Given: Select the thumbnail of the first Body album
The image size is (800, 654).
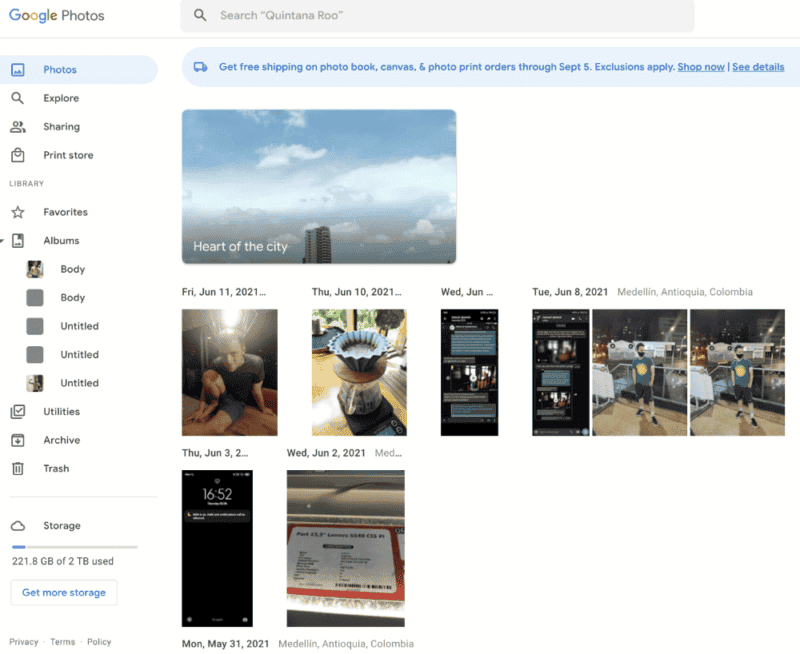Looking at the screenshot, I should point(34,269).
